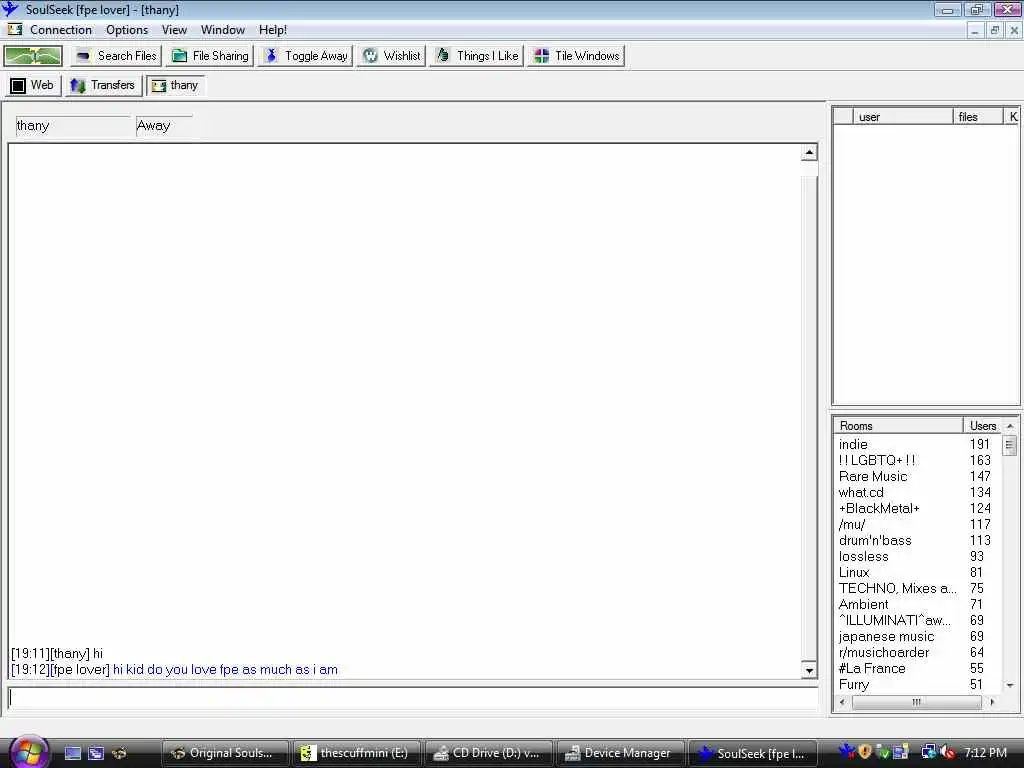Open Device Manager from taskbar

tap(620, 754)
